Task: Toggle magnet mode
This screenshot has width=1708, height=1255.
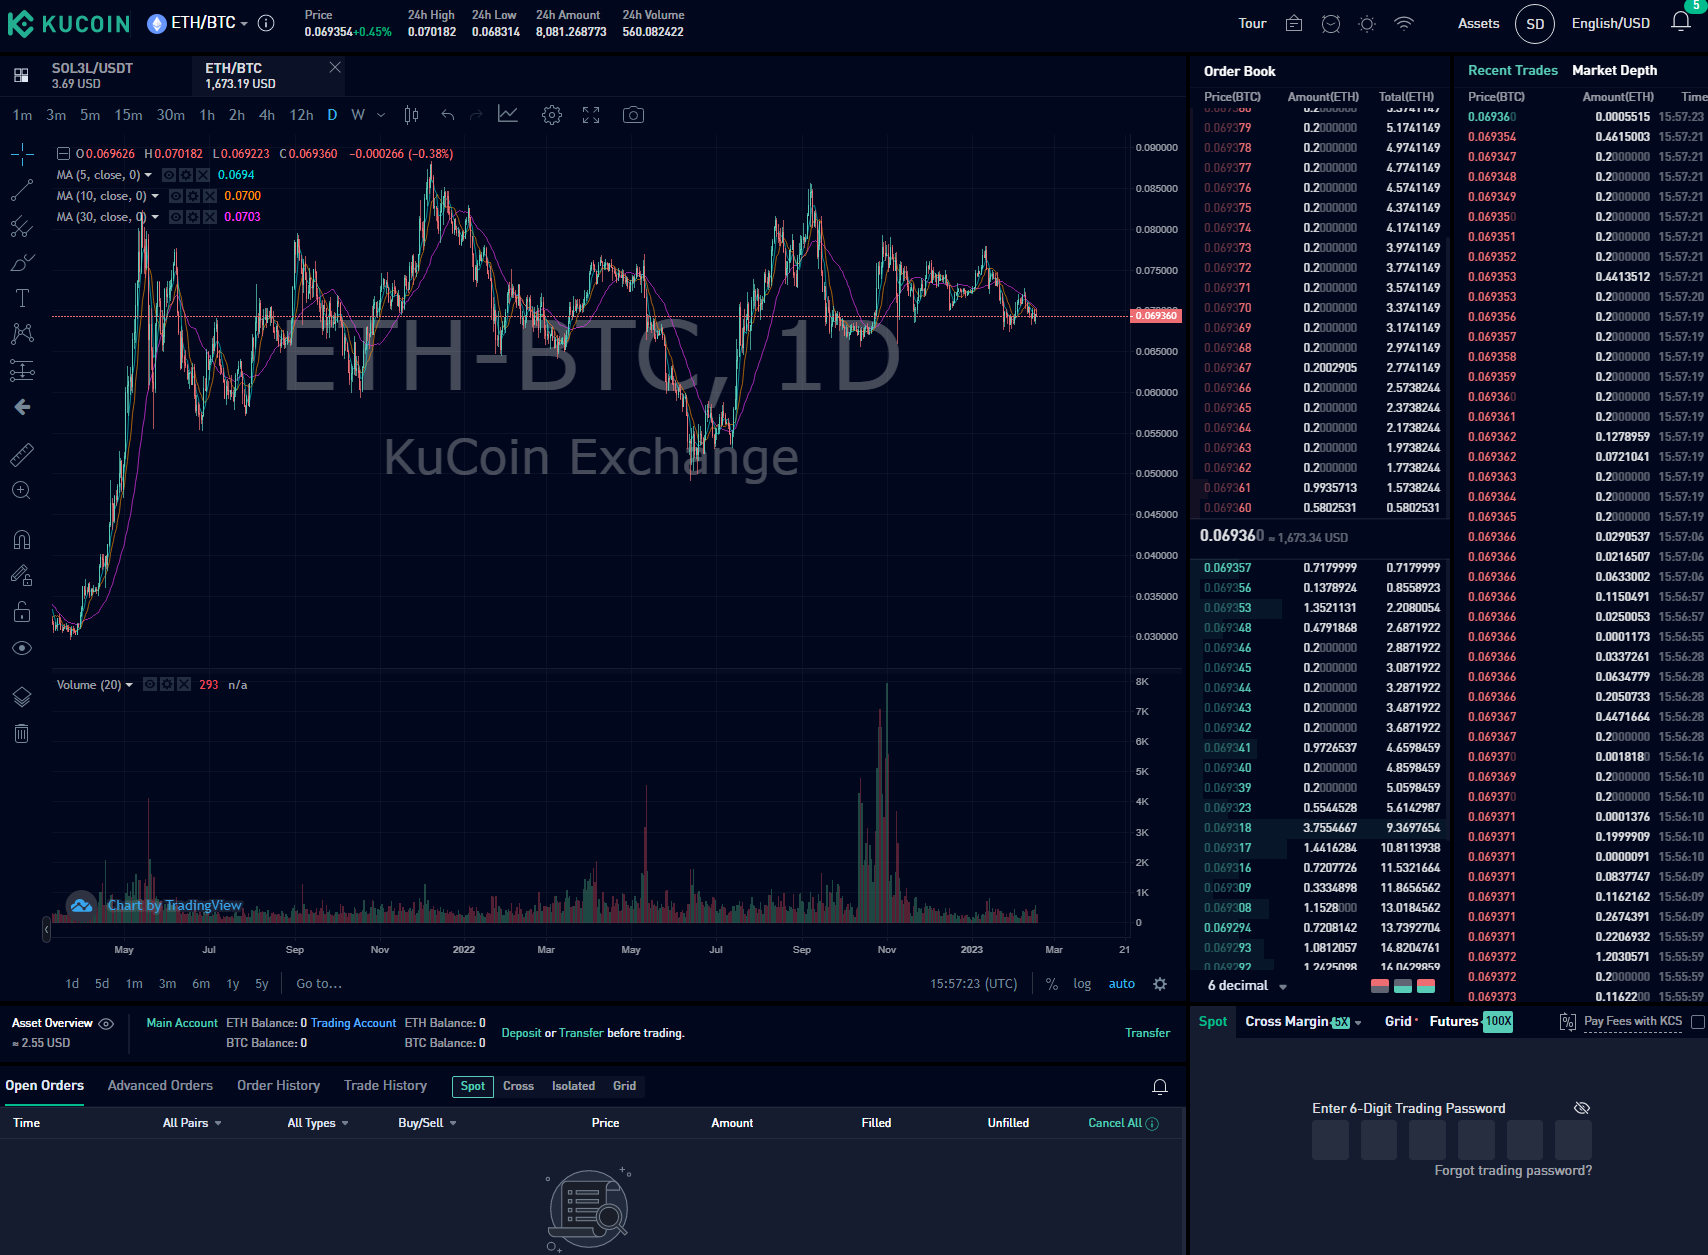Action: click(x=22, y=540)
